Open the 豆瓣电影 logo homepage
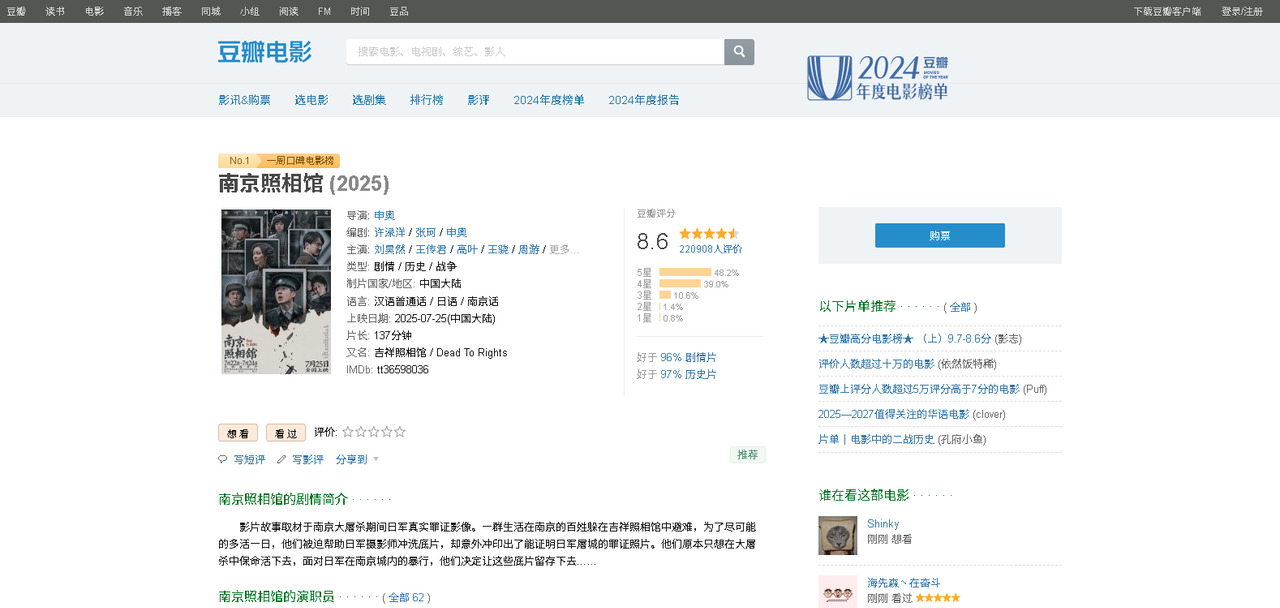Image resolution: width=1280 pixels, height=608 pixels. point(265,52)
